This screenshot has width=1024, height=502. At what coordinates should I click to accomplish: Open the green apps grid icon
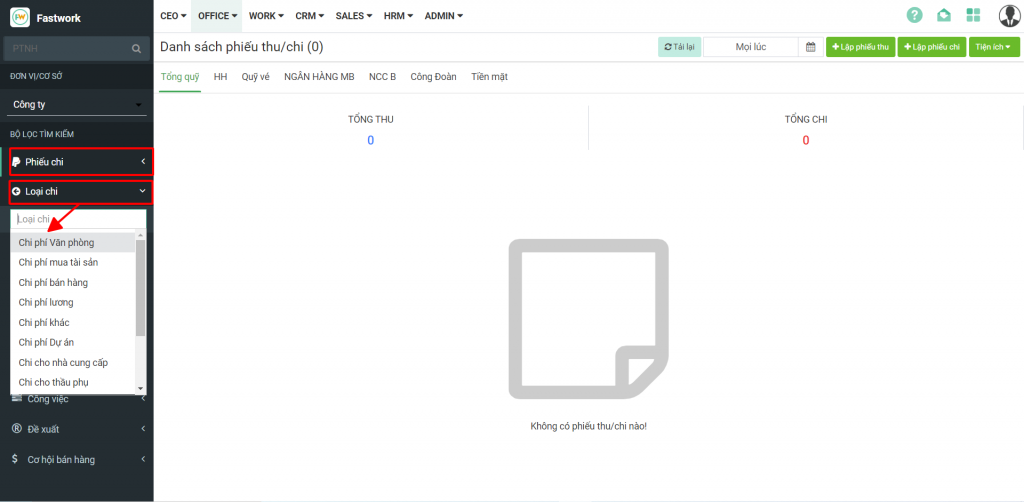coord(974,15)
